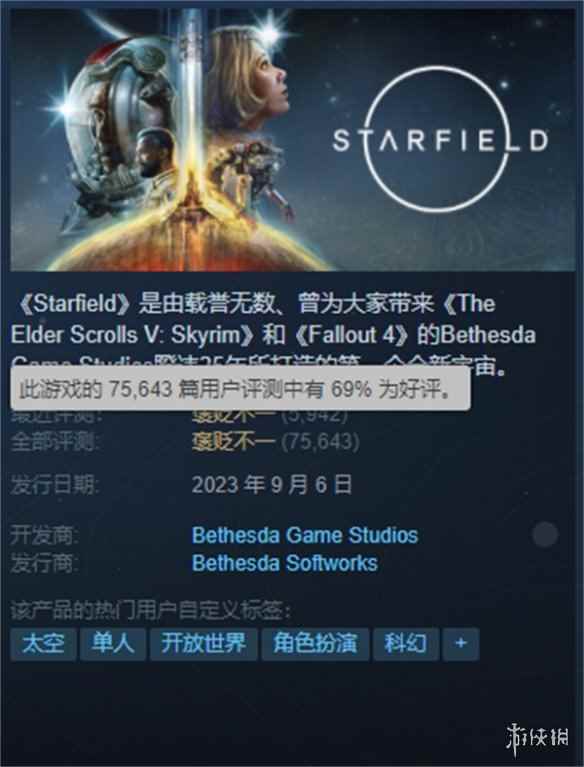Click the 全部评测 褒贬不一 review summary
The height and width of the screenshot is (767, 584).
[x=233, y=442]
